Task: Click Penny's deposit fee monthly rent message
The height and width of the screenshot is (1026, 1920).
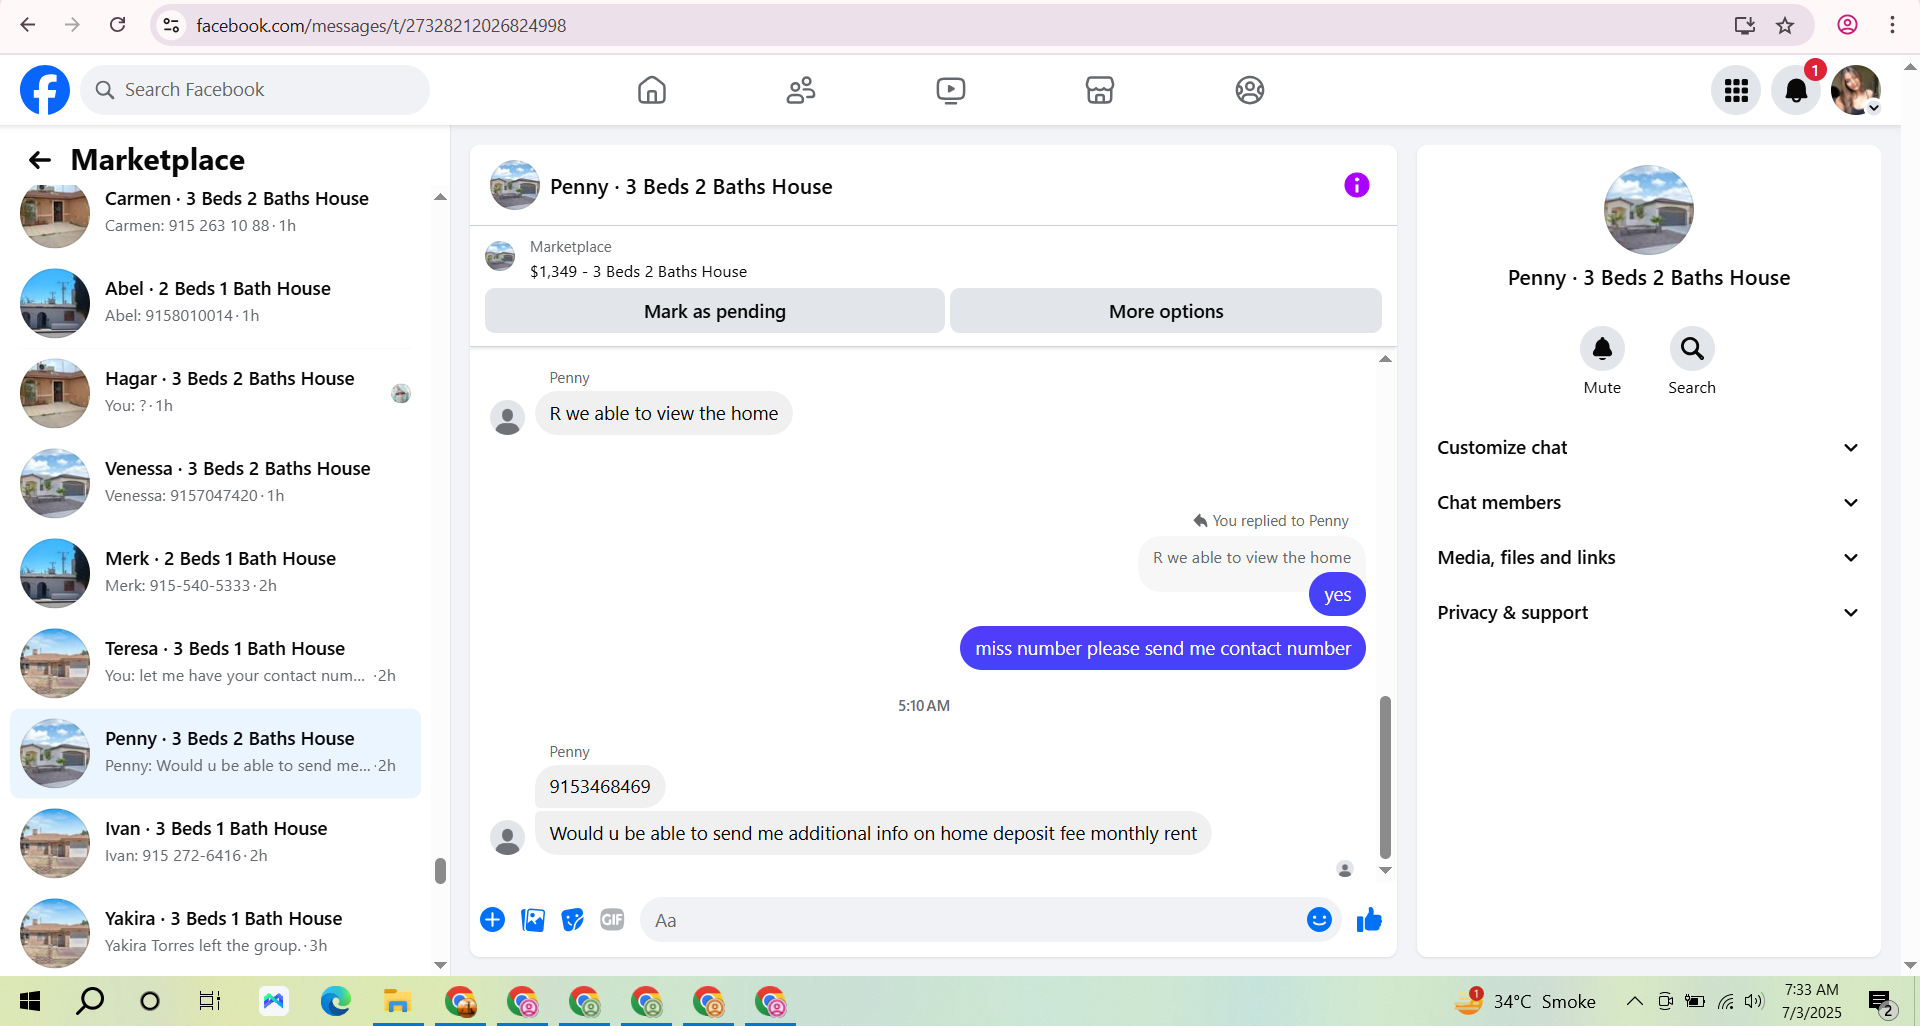Action: coord(873,834)
